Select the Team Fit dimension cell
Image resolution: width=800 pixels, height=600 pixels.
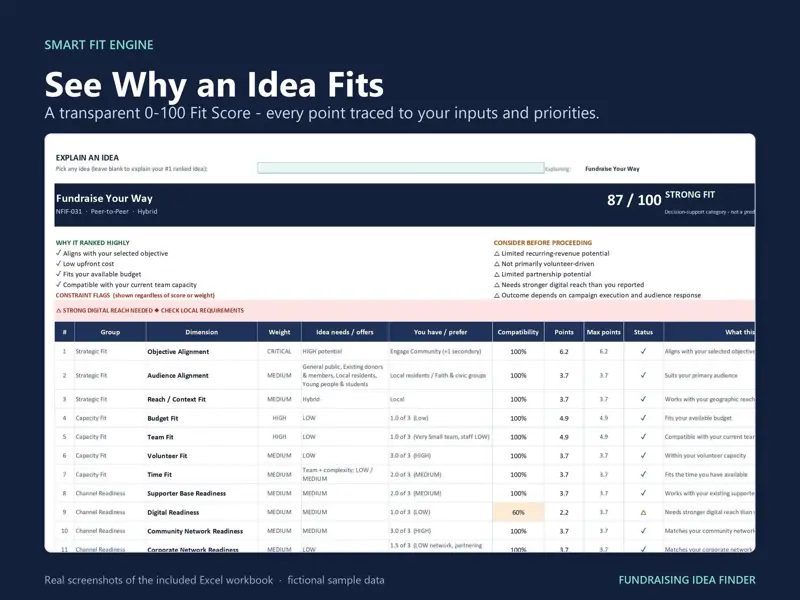pyautogui.click(x=202, y=437)
